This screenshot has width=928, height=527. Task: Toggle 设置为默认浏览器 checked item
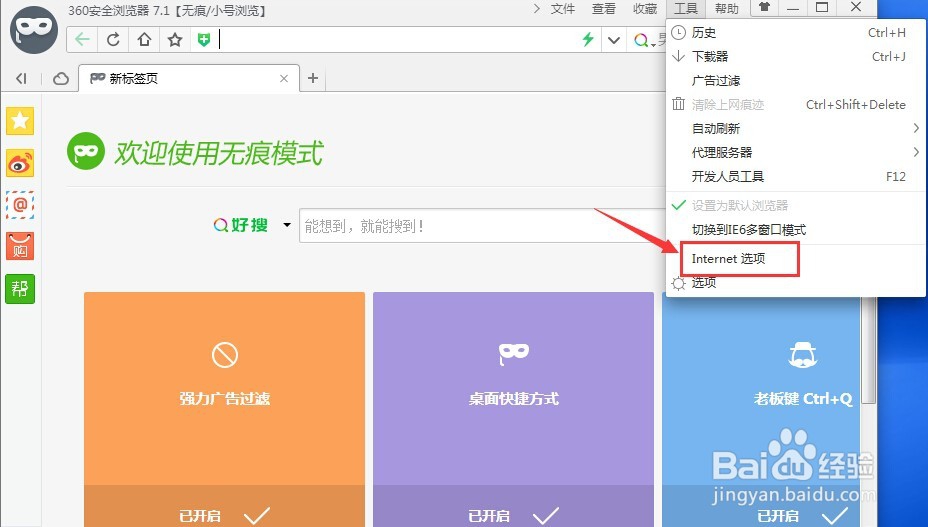click(795, 205)
